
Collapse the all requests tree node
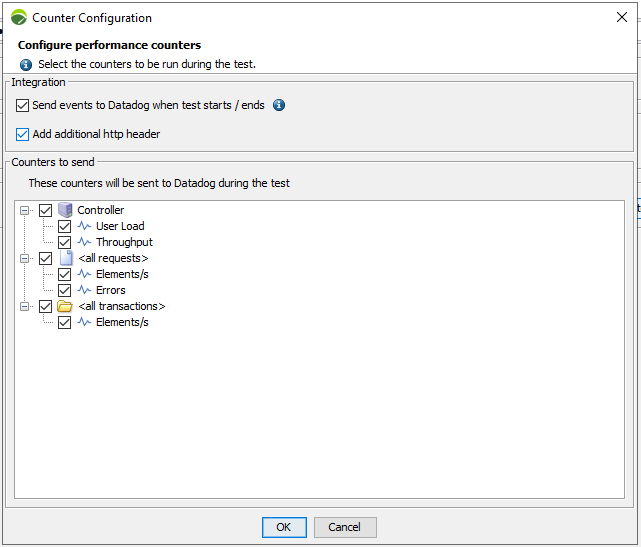click(26, 258)
